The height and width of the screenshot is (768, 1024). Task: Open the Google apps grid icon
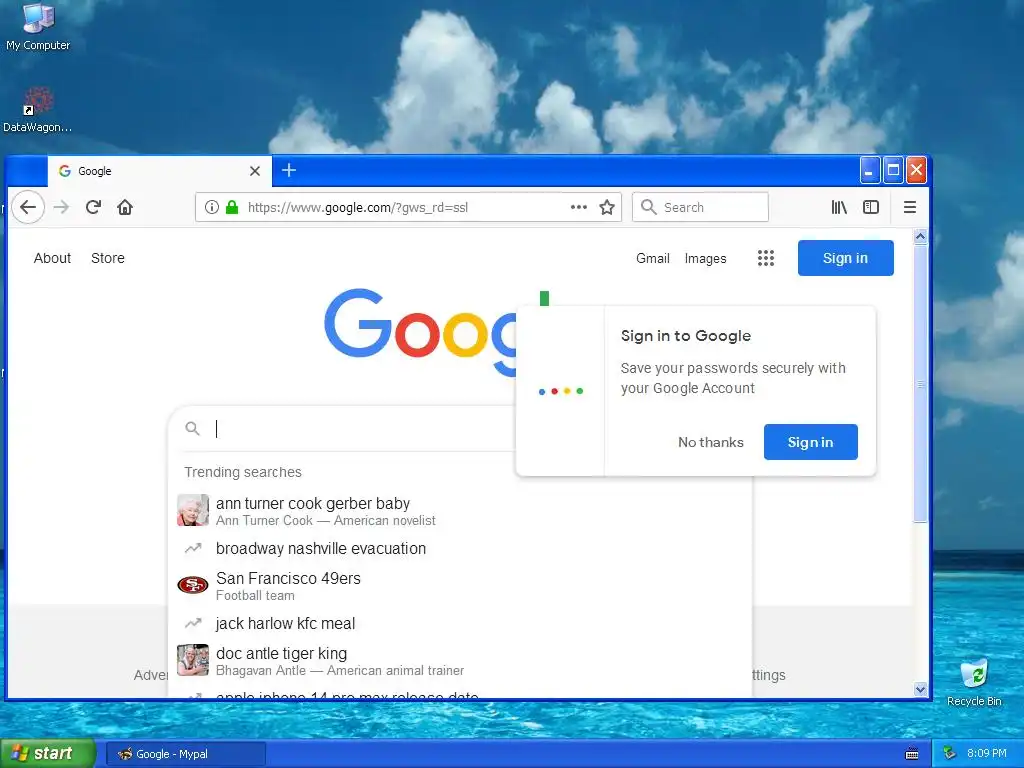765,258
